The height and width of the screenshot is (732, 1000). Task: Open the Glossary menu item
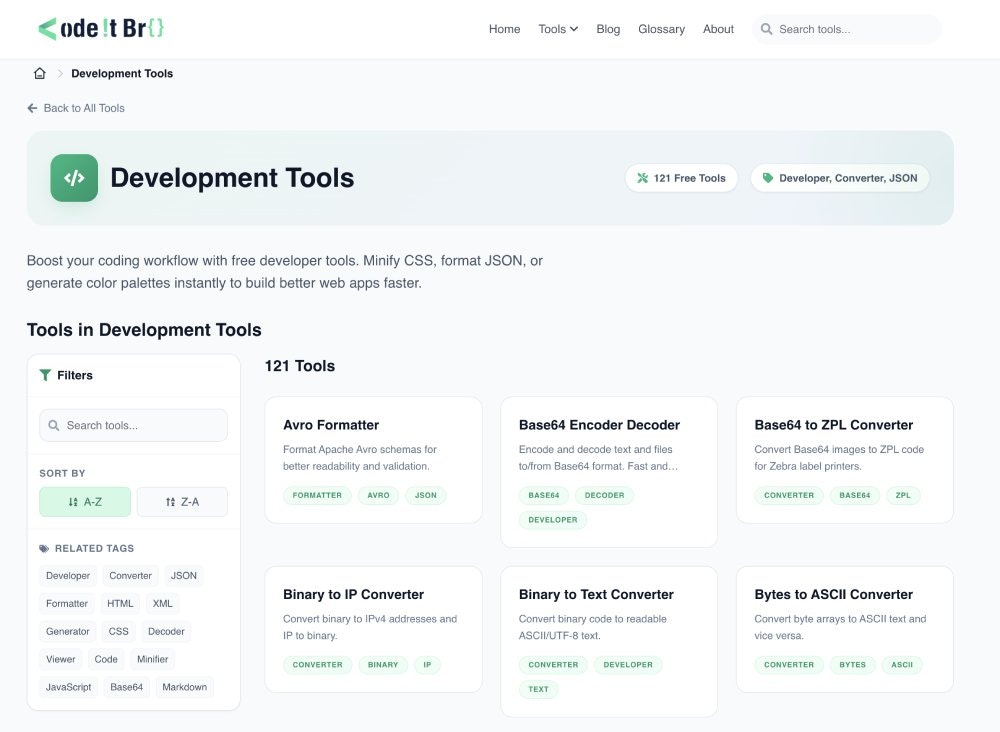point(661,29)
